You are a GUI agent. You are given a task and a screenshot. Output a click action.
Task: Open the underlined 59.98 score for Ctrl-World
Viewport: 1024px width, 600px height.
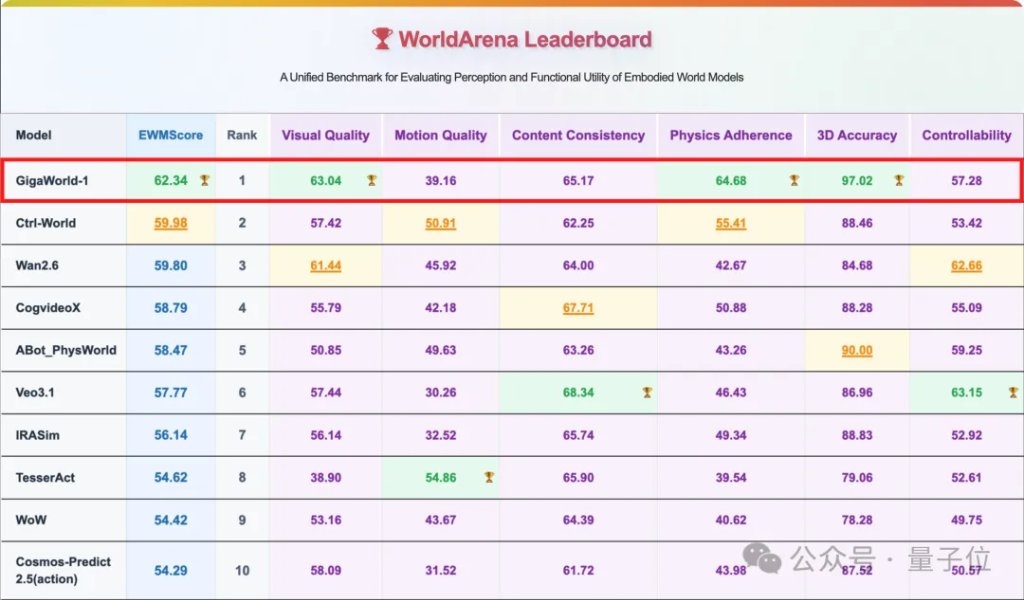[170, 223]
